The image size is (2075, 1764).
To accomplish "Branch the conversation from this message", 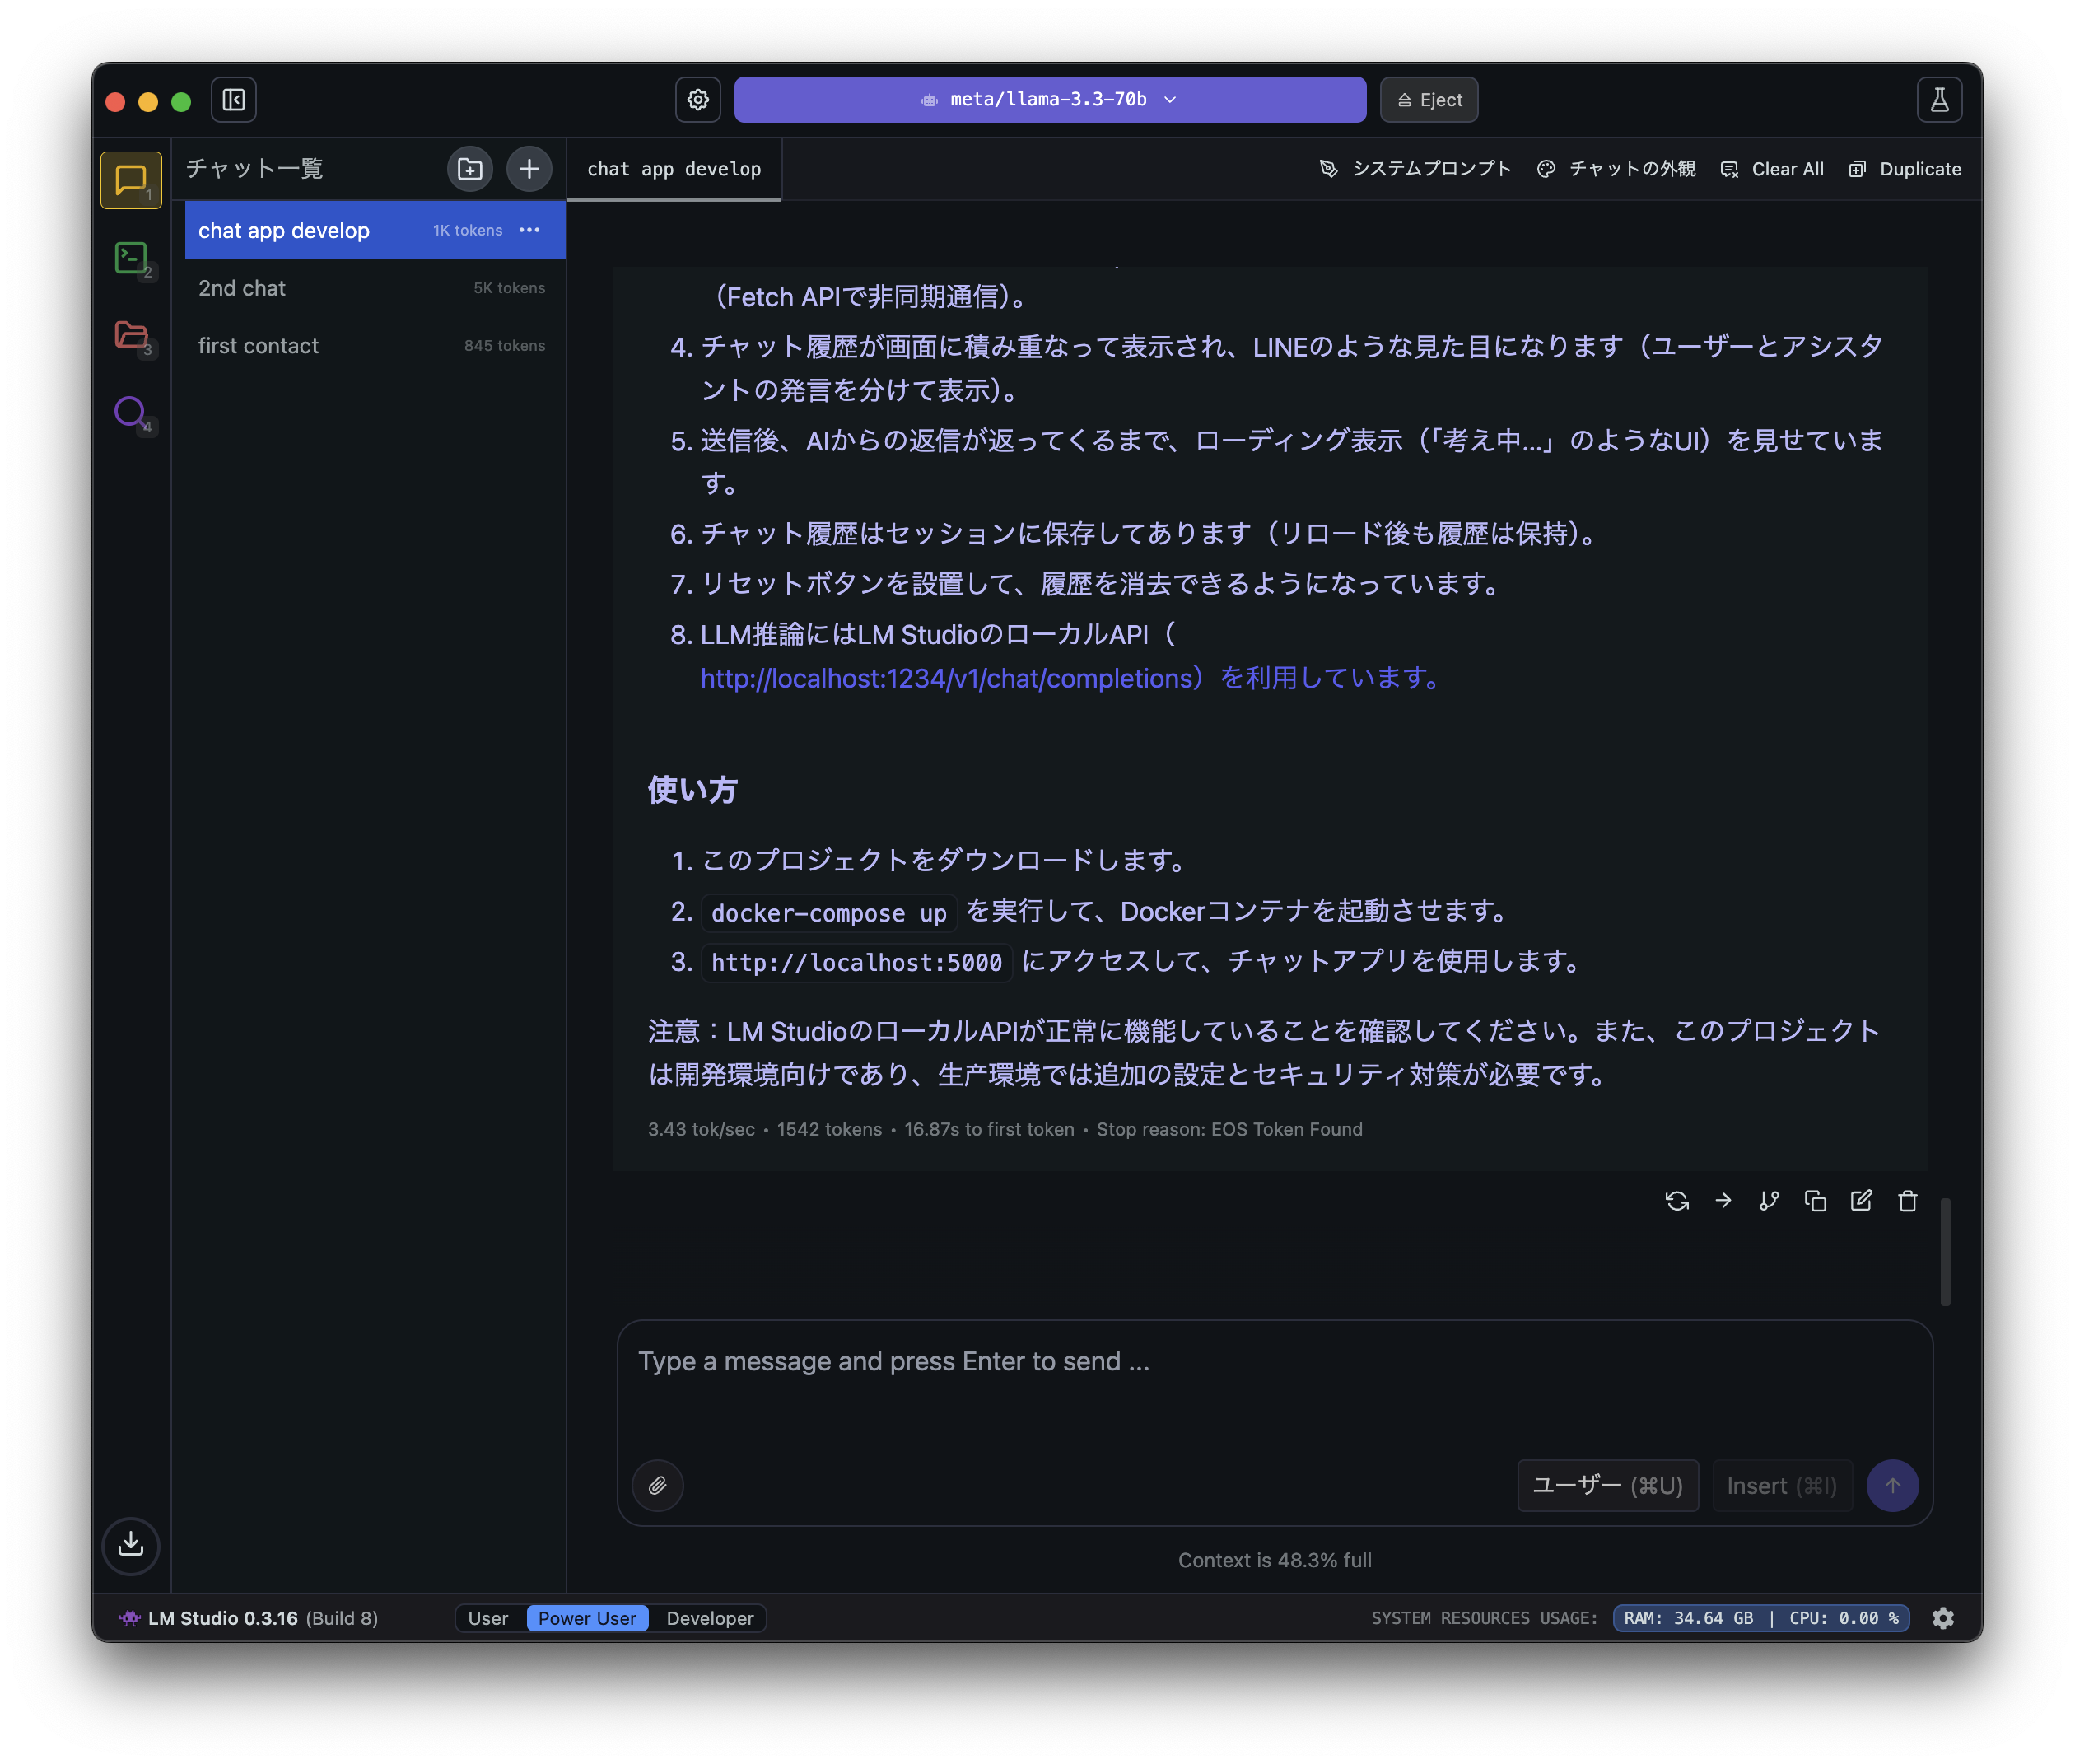I will tap(1769, 1201).
